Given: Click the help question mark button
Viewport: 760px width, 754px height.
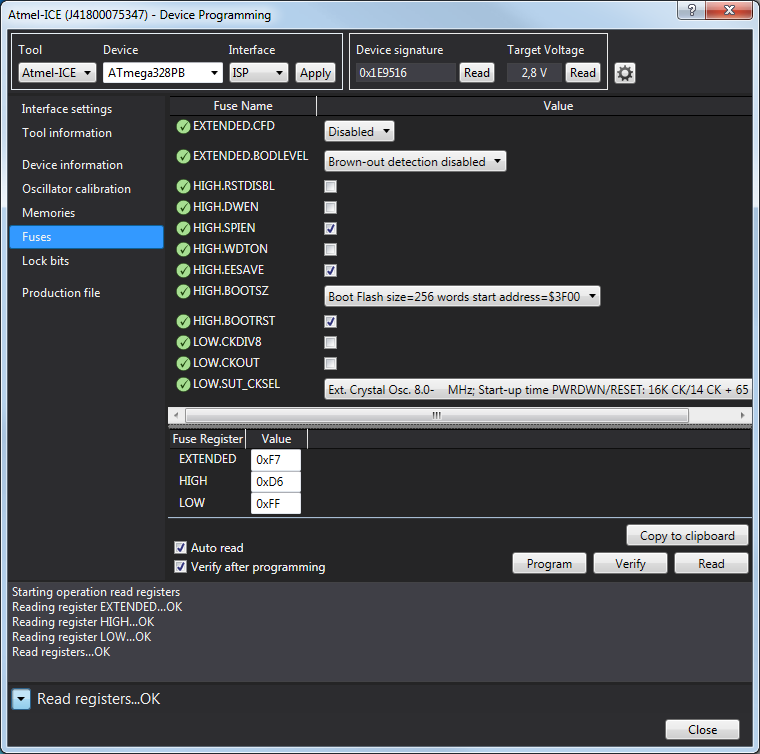Looking at the screenshot, I should [x=692, y=10].
